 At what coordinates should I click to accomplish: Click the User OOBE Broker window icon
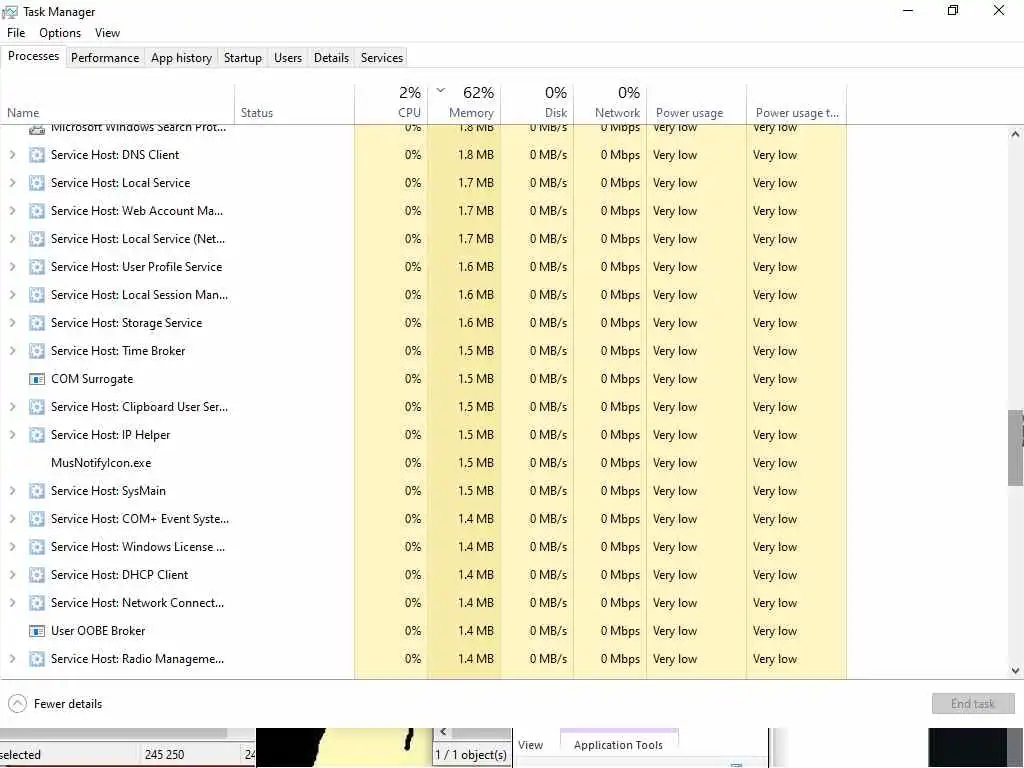(x=37, y=631)
